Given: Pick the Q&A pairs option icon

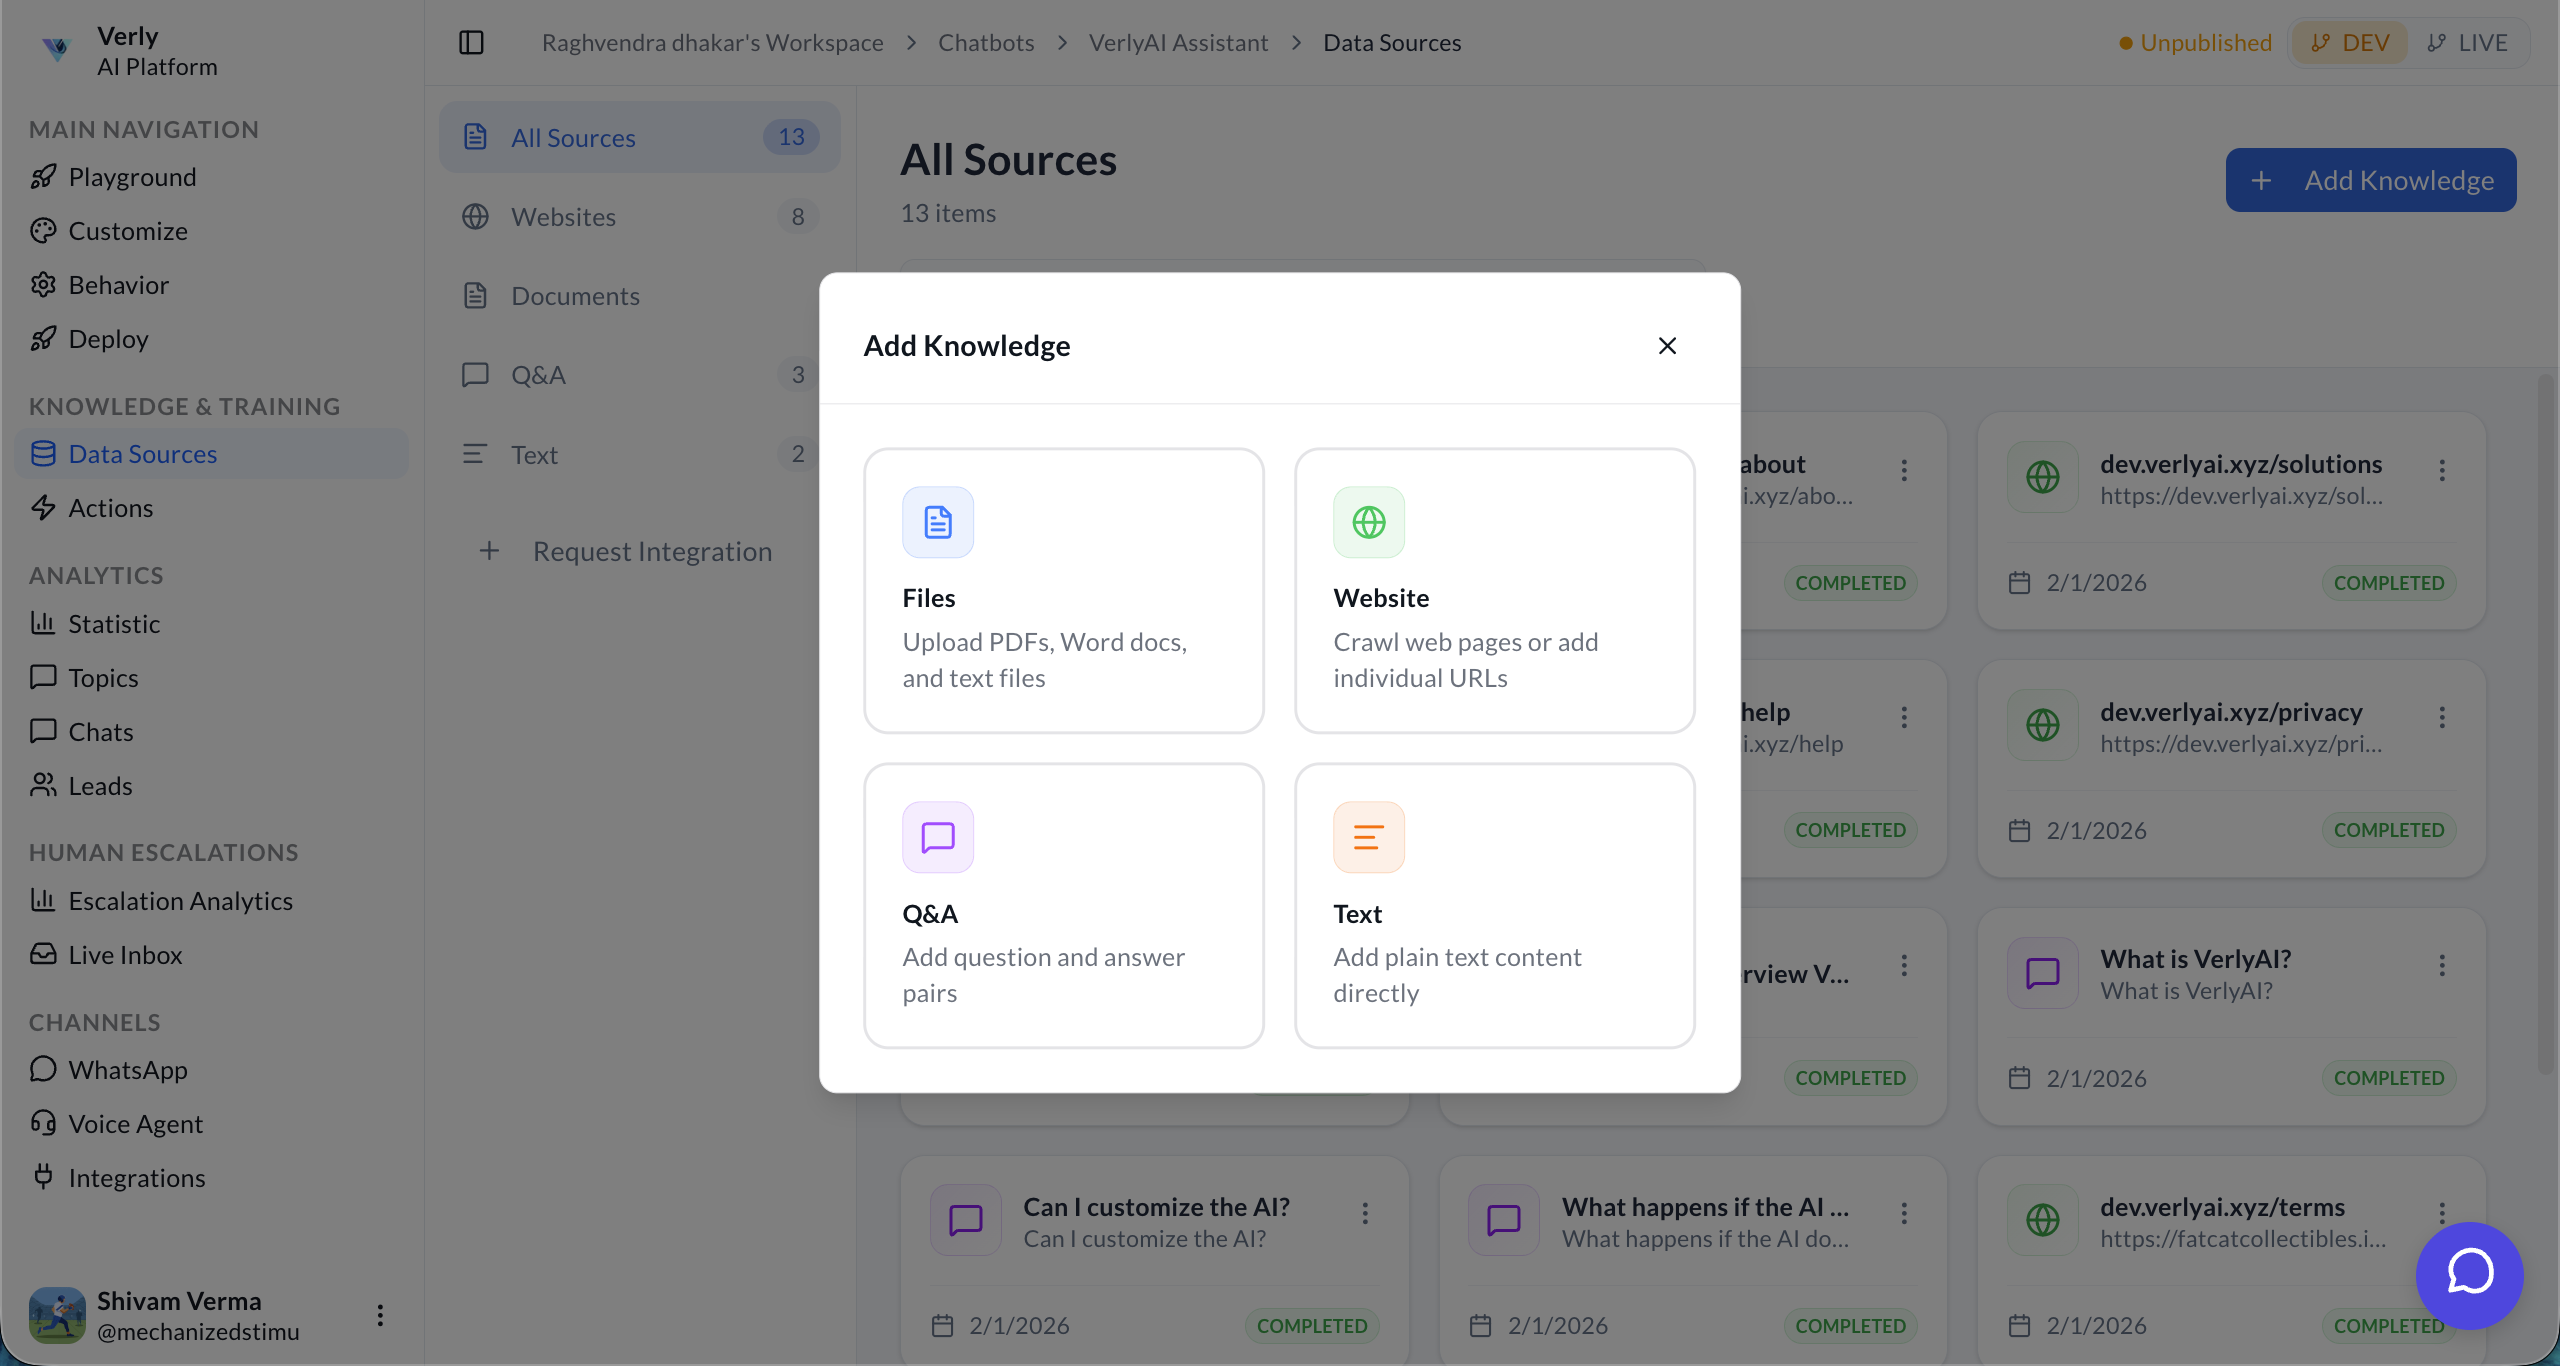Looking at the screenshot, I should tap(936, 837).
